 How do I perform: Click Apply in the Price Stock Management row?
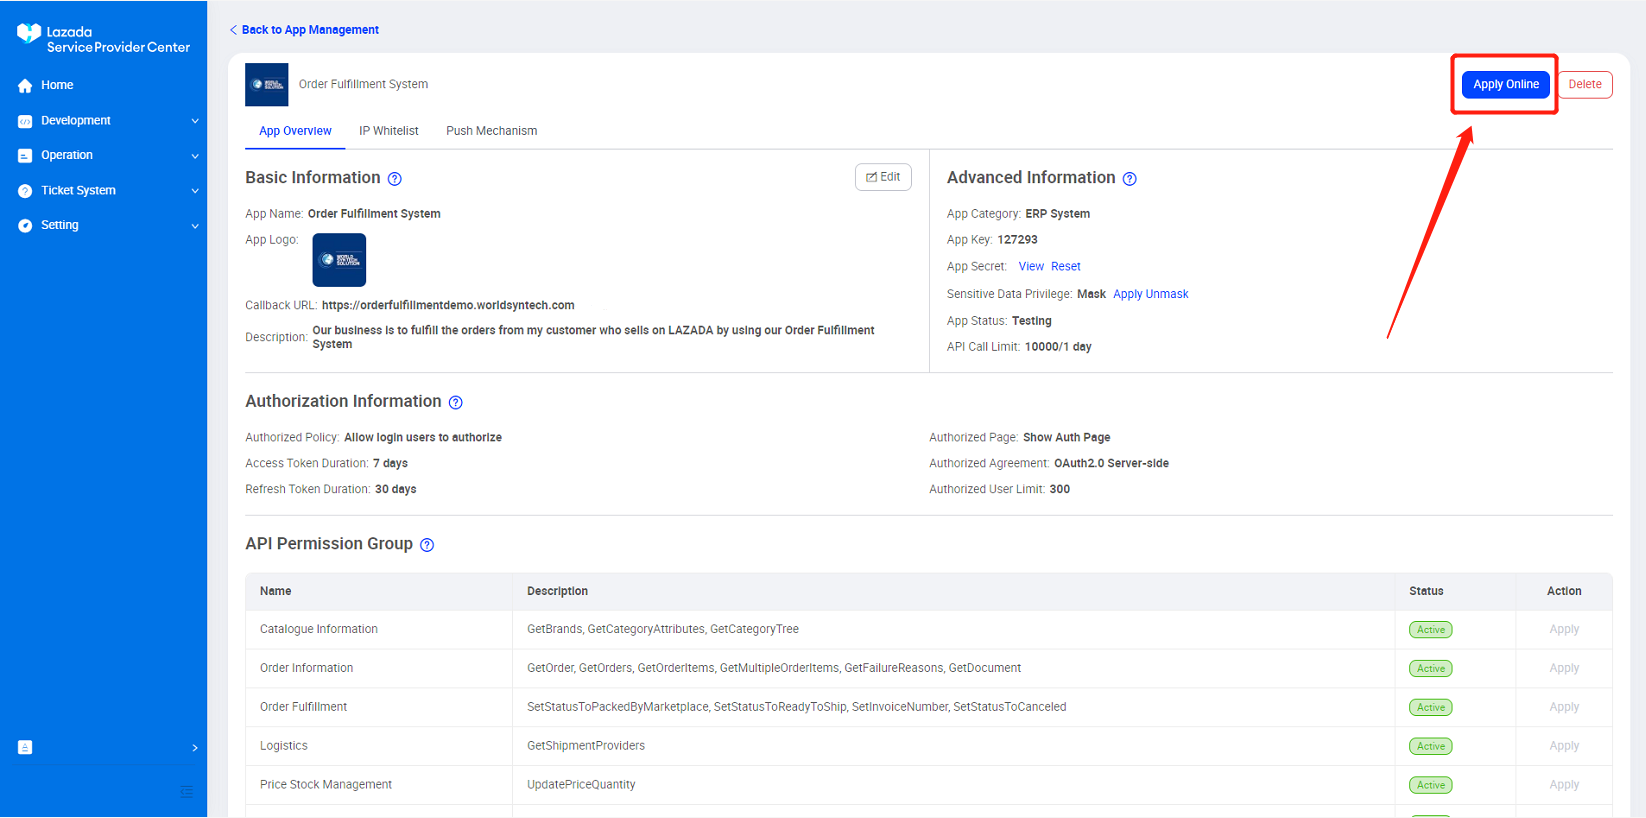click(1564, 786)
